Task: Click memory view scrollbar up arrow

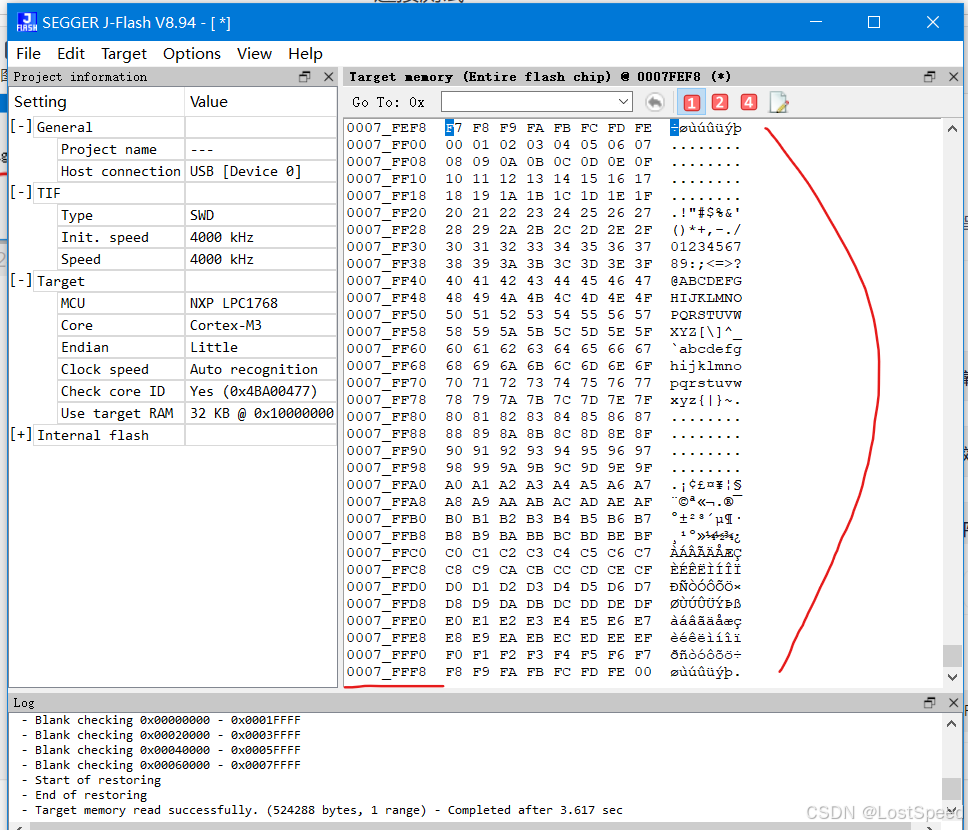Action: (x=953, y=129)
